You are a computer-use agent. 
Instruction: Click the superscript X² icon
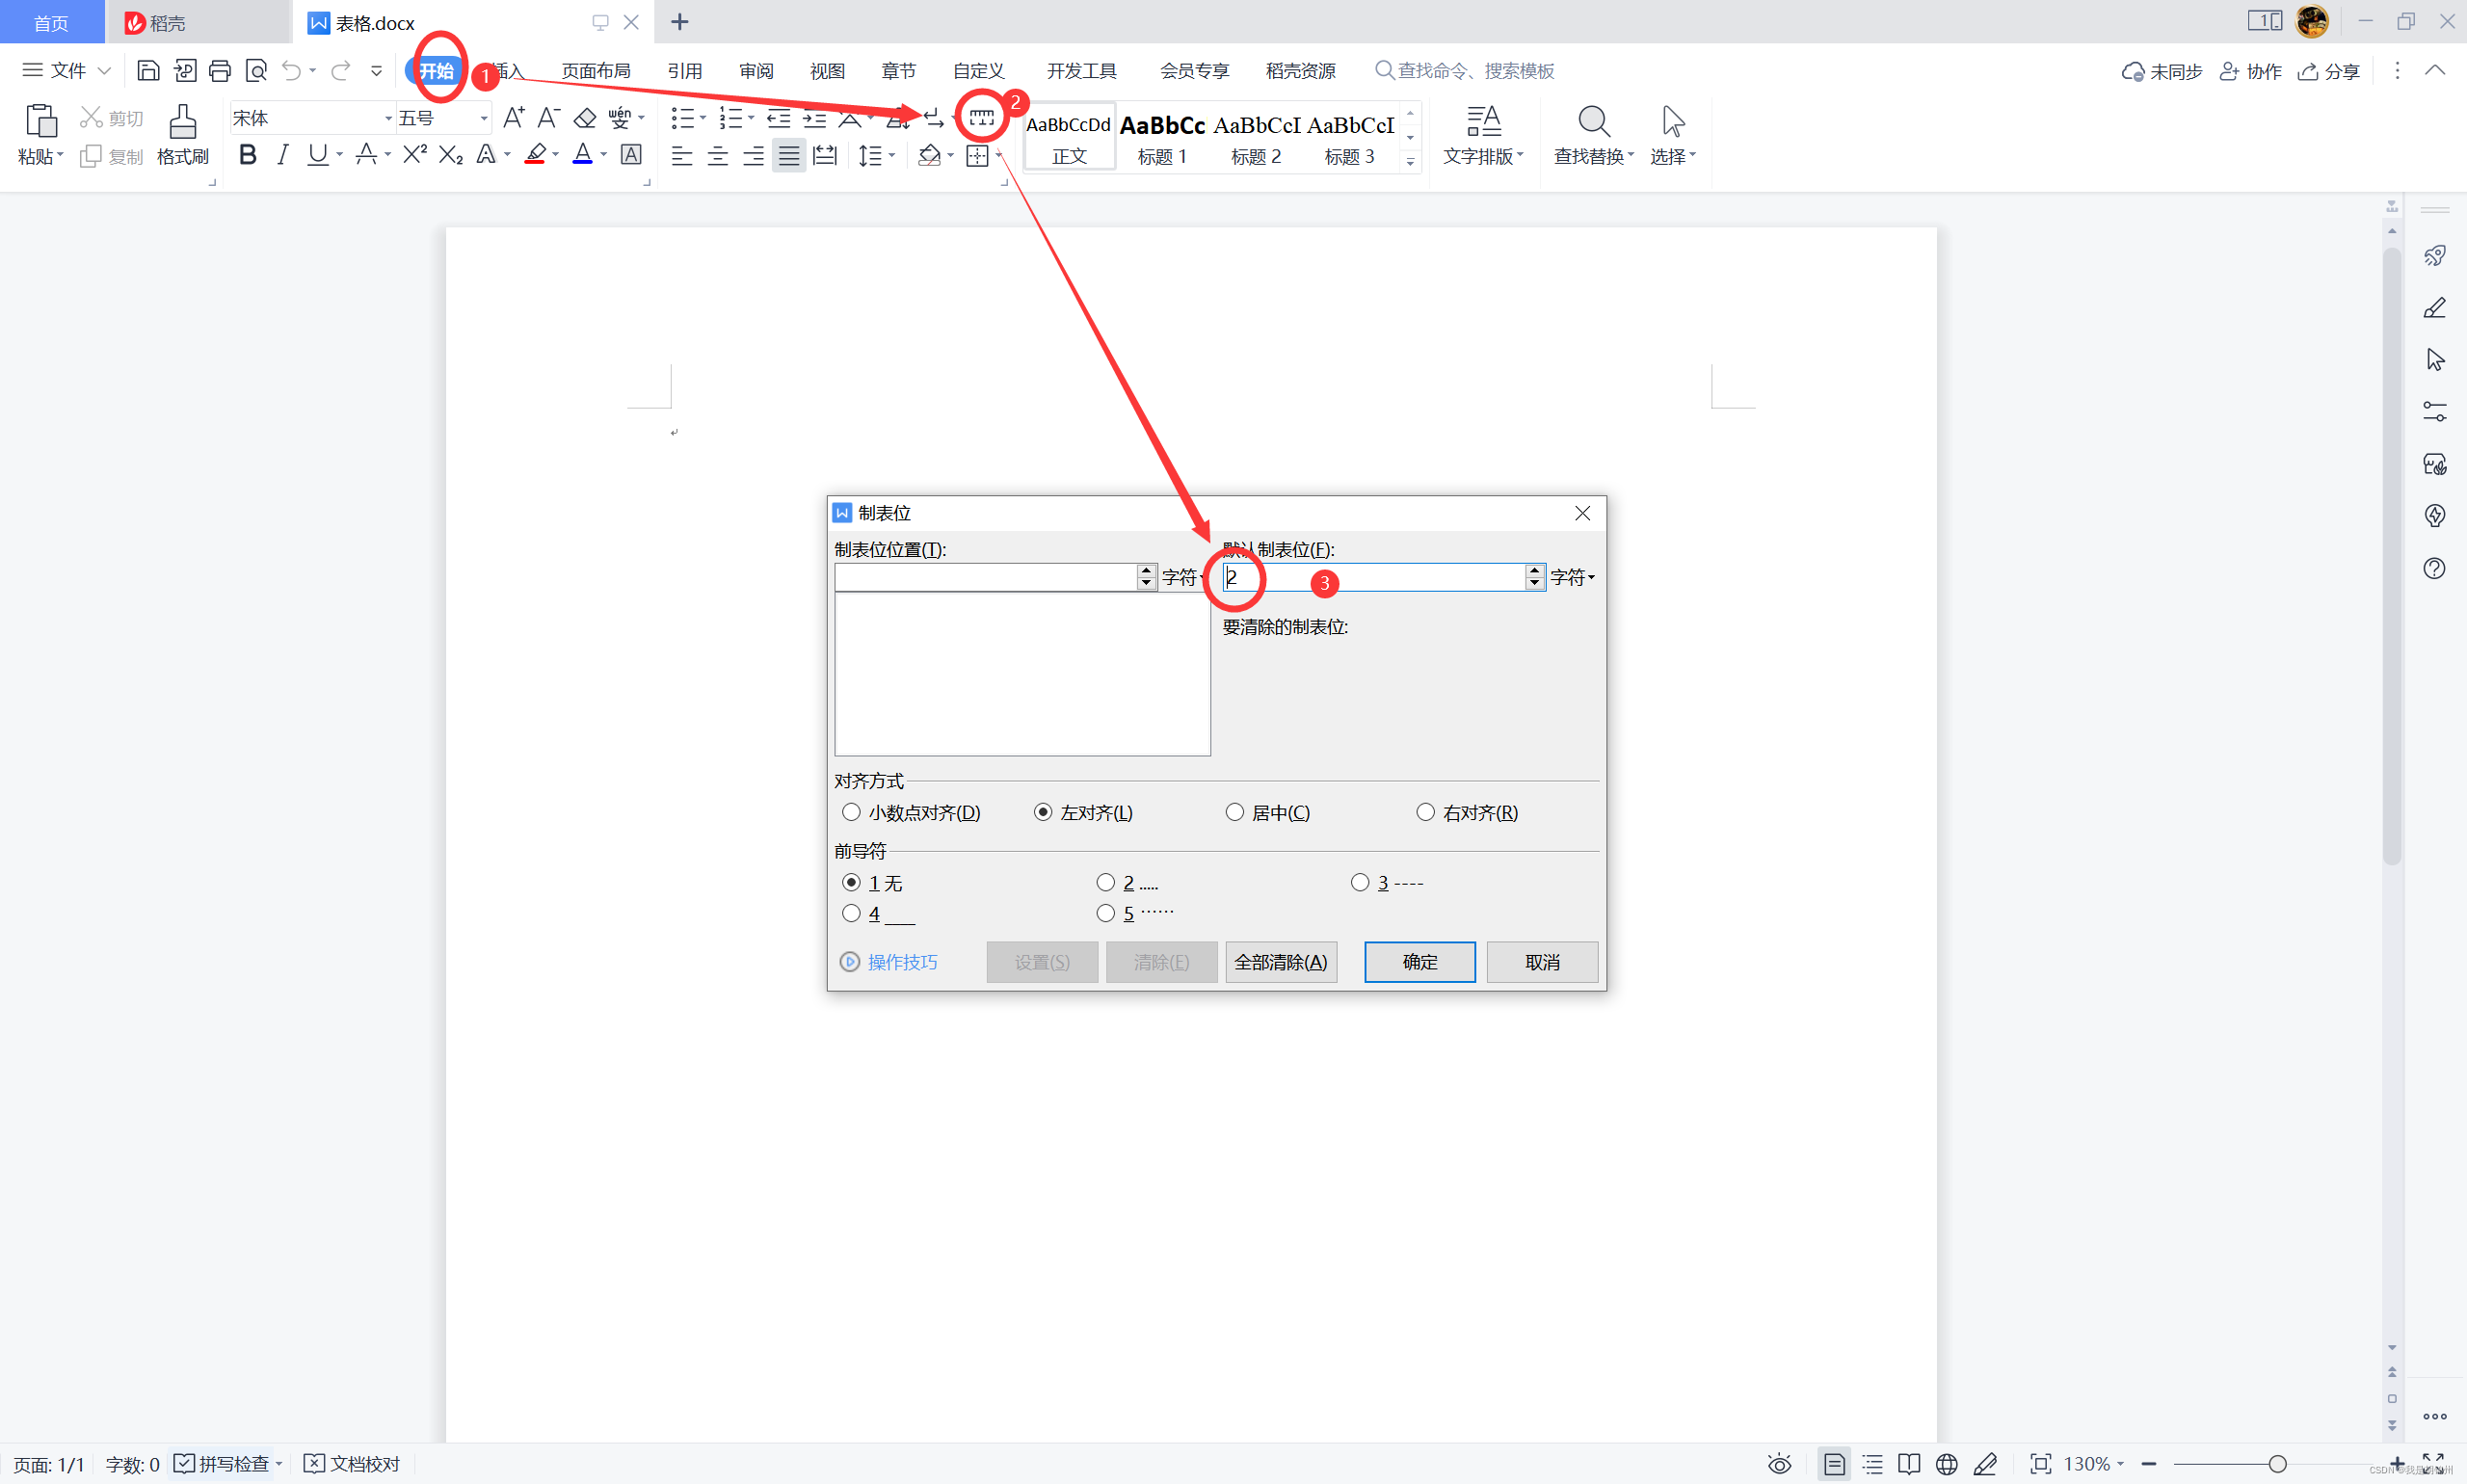pyautogui.click(x=414, y=155)
